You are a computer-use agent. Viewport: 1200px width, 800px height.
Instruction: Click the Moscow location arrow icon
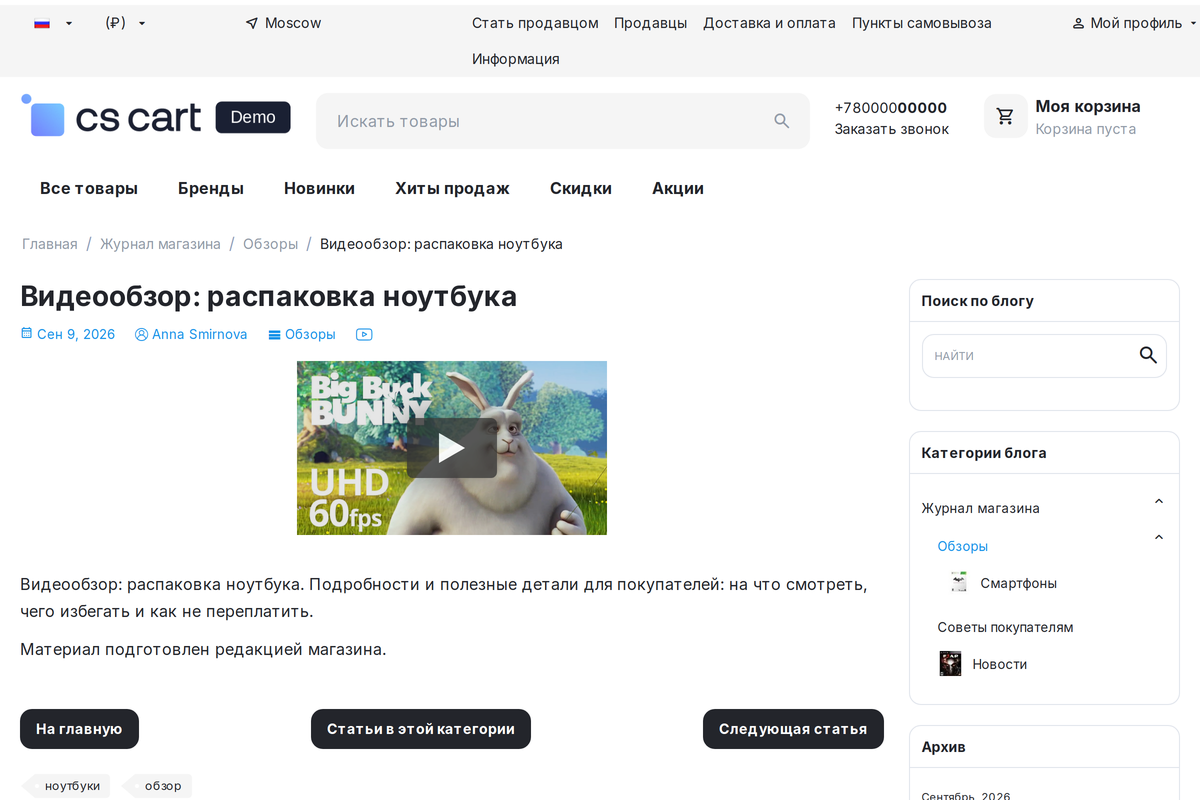tap(252, 23)
